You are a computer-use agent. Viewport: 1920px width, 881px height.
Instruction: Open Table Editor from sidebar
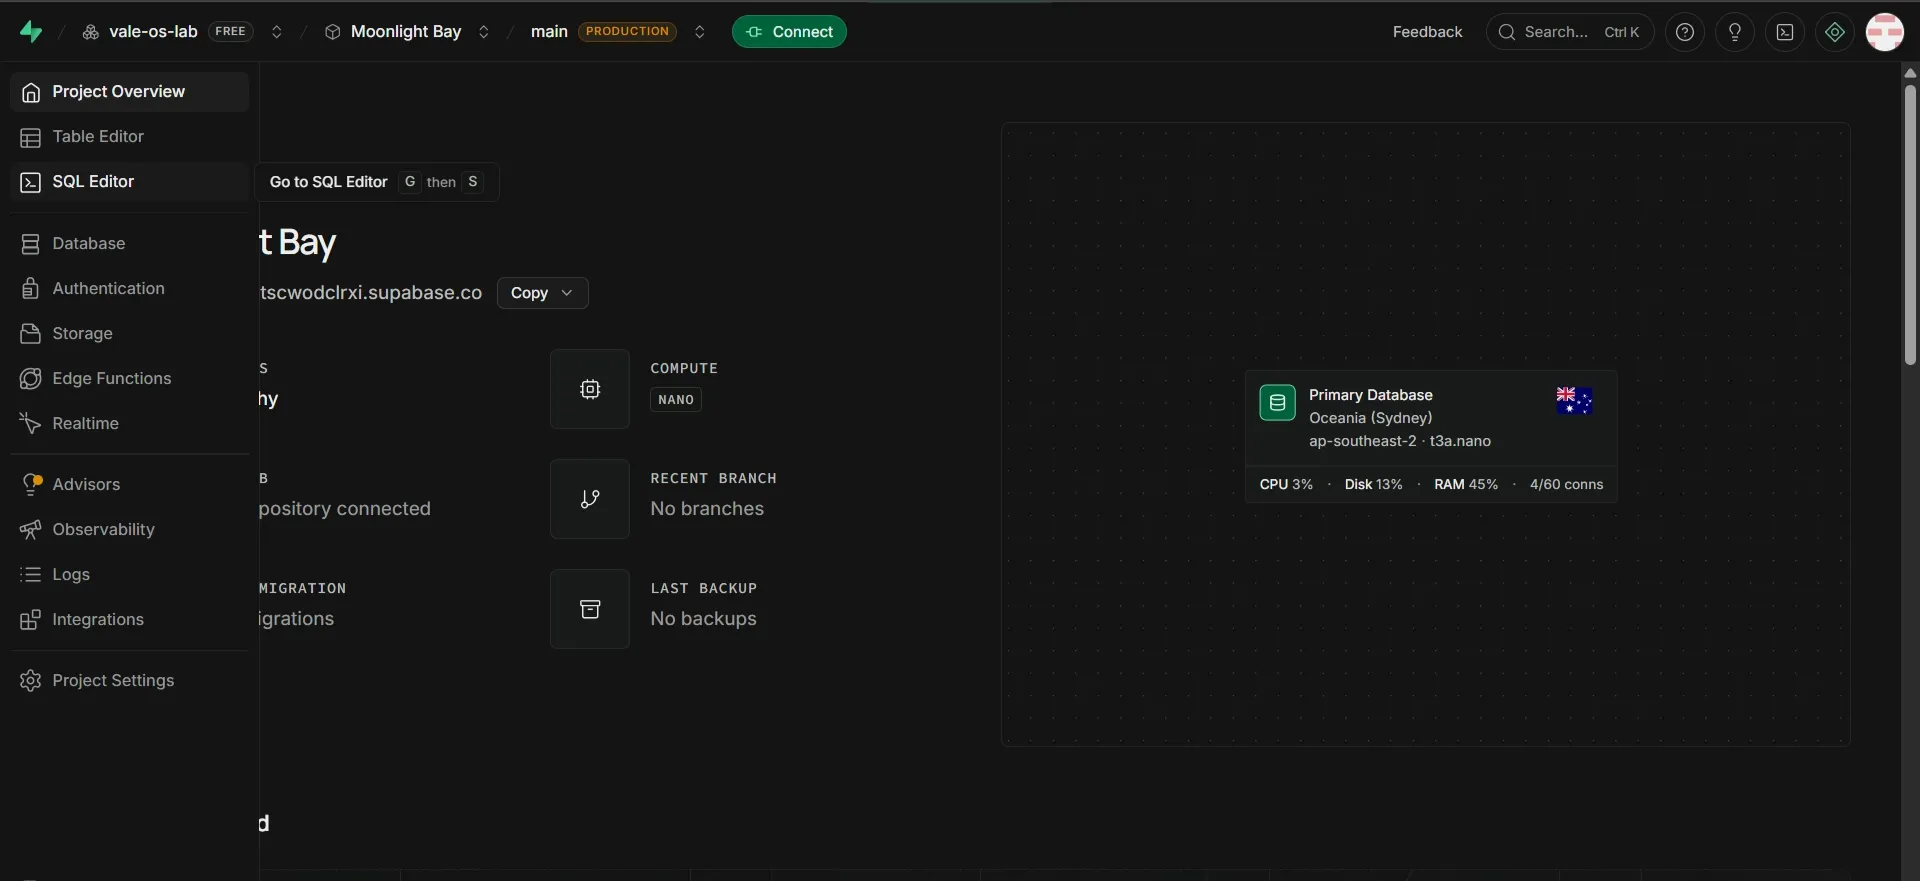click(x=130, y=137)
